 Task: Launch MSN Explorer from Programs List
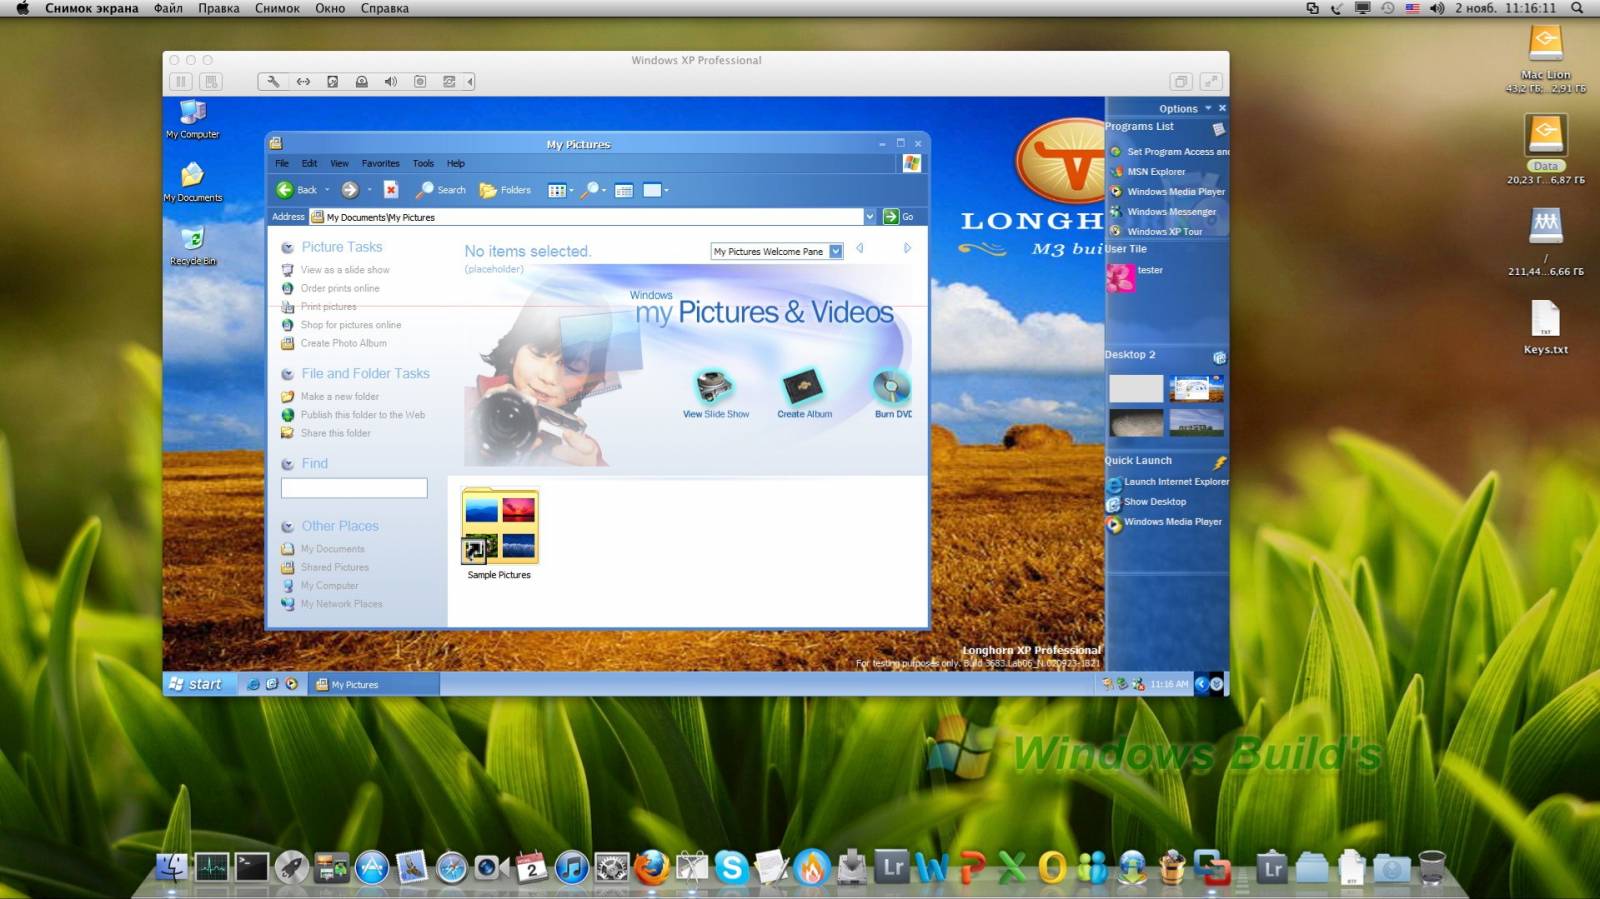pos(1156,172)
